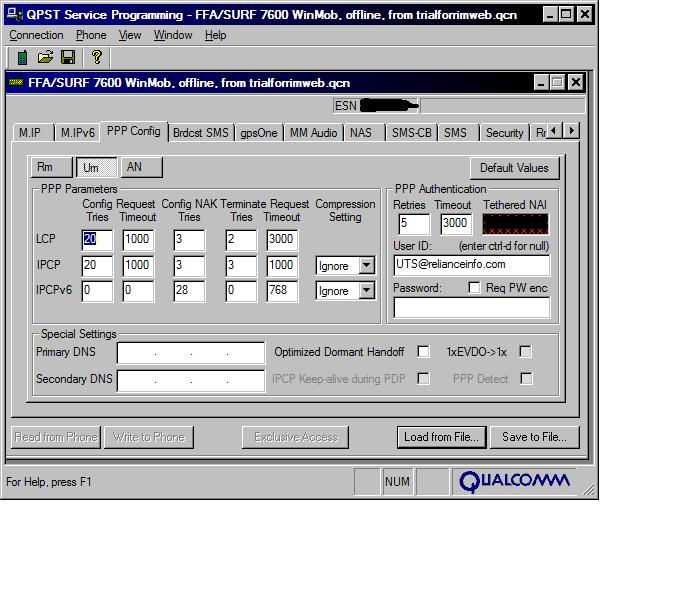Open the Connection menu
Viewport: 699px width, 596px height.
pyautogui.click(x=36, y=35)
